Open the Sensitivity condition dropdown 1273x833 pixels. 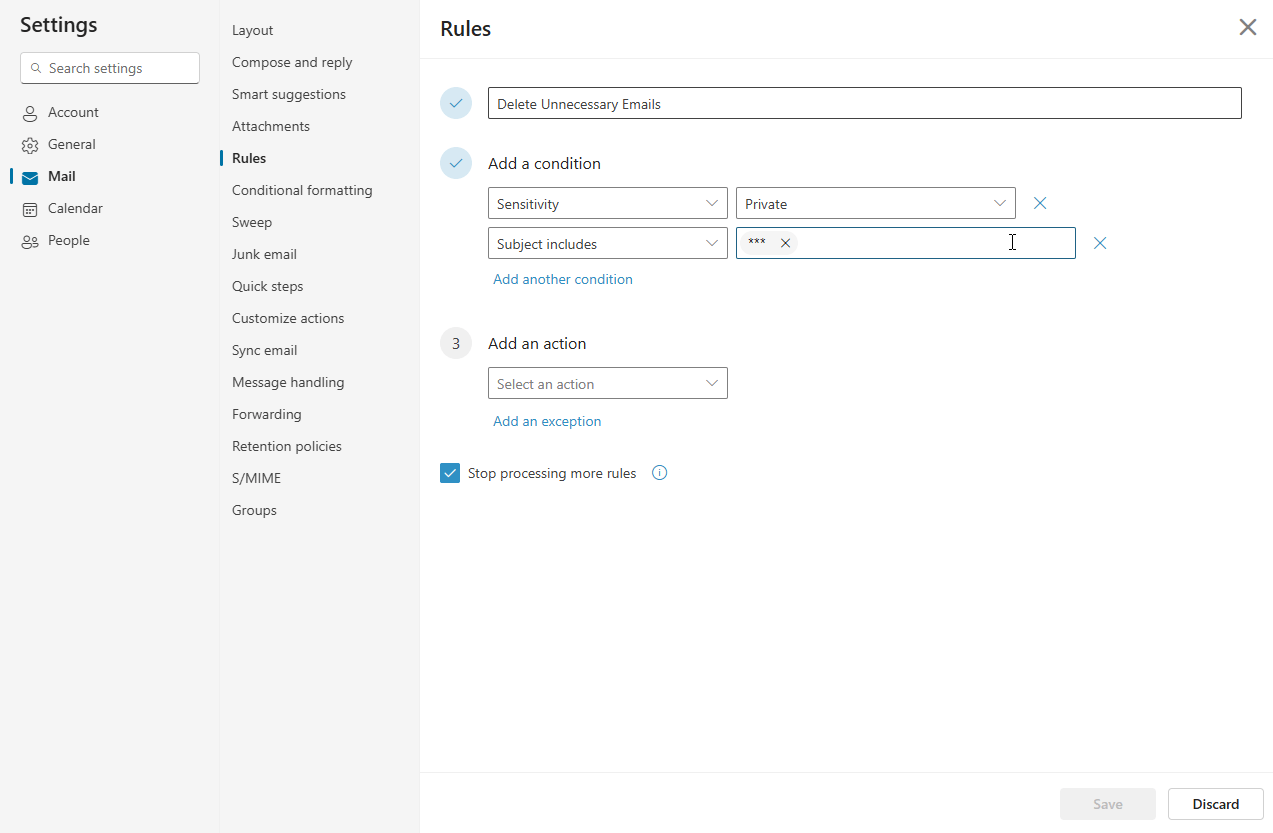[x=607, y=203]
